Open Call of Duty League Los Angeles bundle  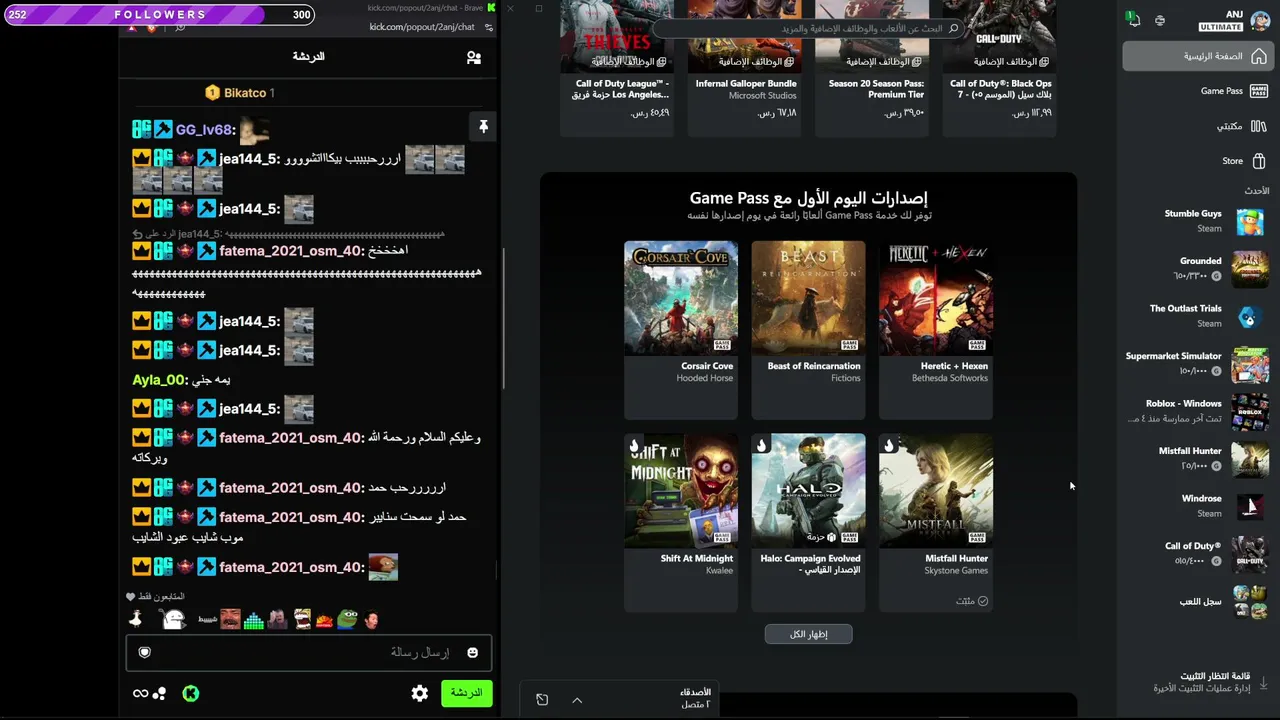tap(617, 68)
